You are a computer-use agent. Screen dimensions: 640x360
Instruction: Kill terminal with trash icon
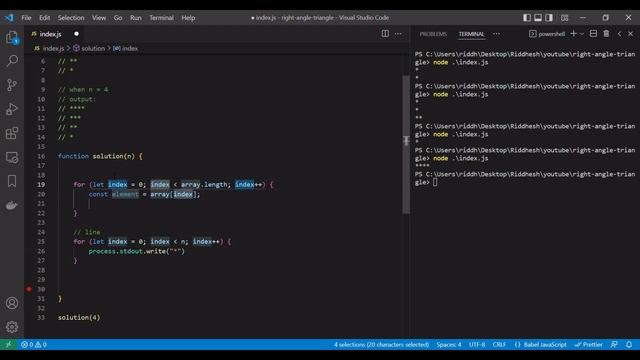point(606,34)
